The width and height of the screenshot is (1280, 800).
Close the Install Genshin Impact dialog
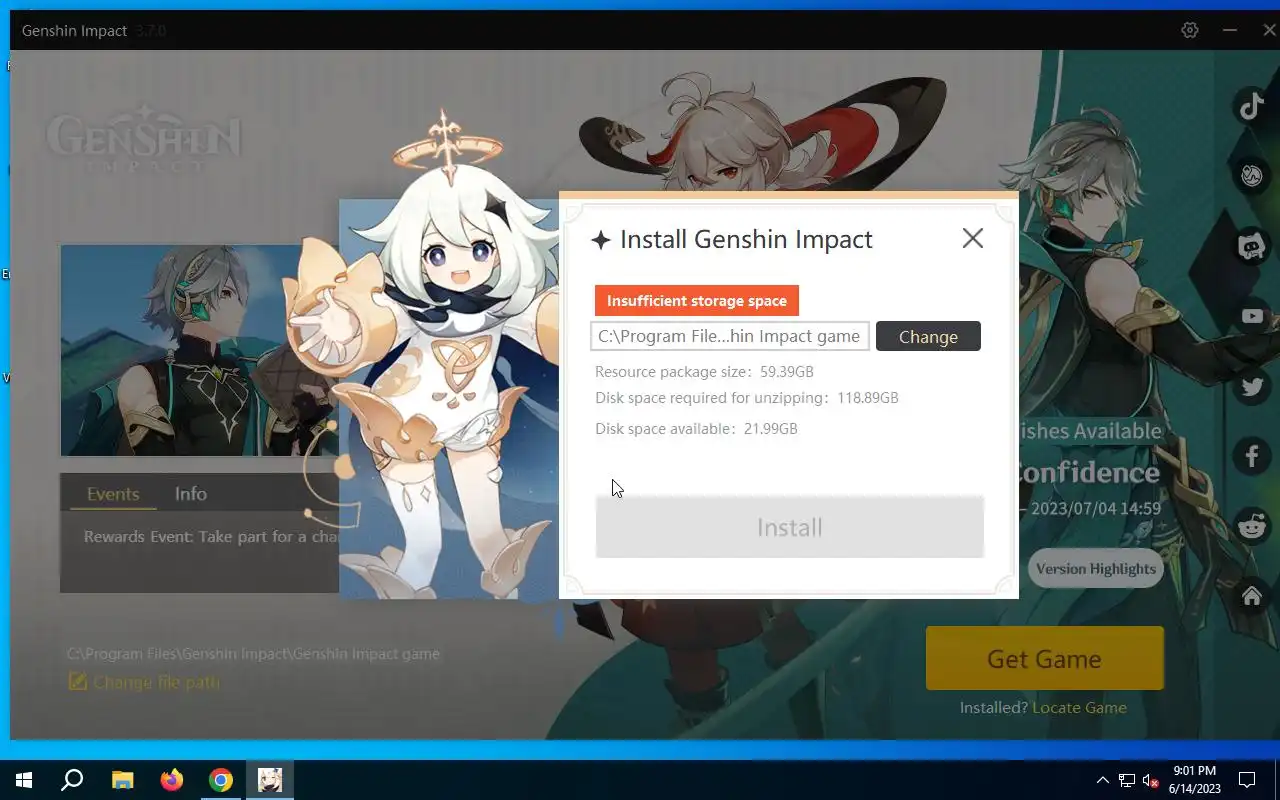click(x=972, y=238)
